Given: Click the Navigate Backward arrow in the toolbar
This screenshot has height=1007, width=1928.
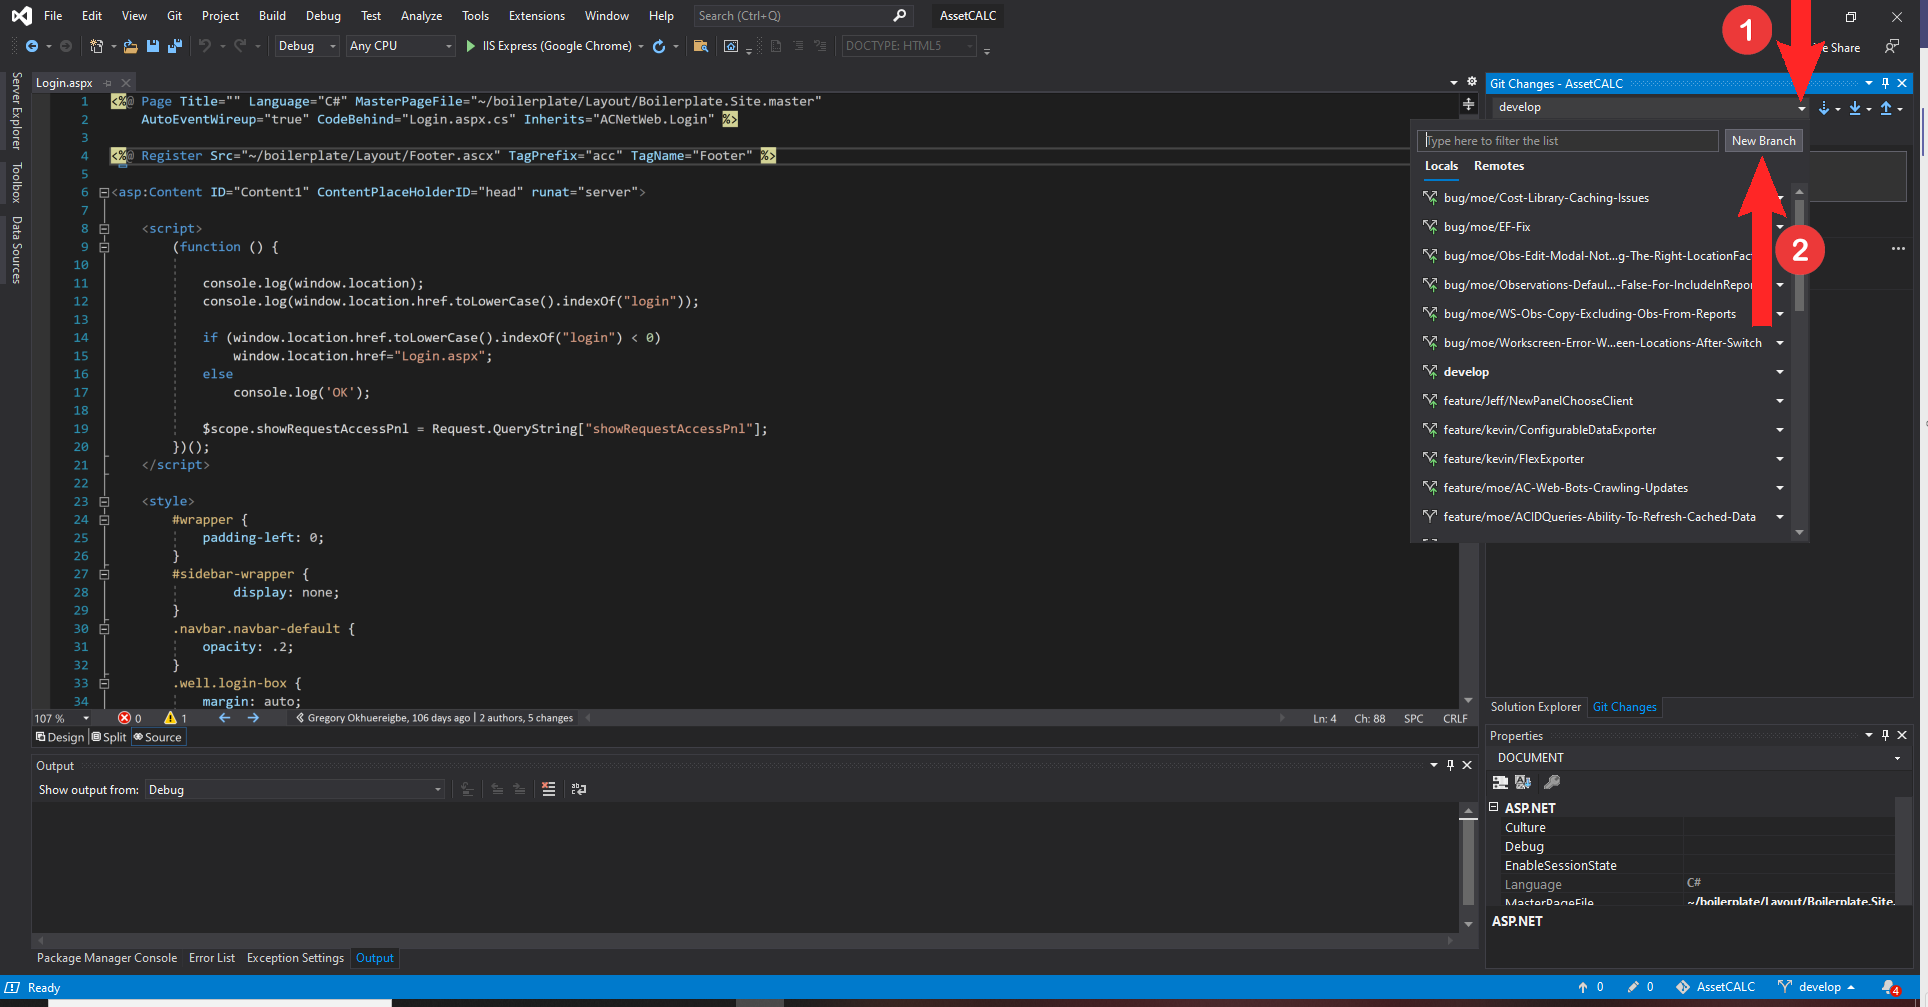Looking at the screenshot, I should [x=32, y=46].
